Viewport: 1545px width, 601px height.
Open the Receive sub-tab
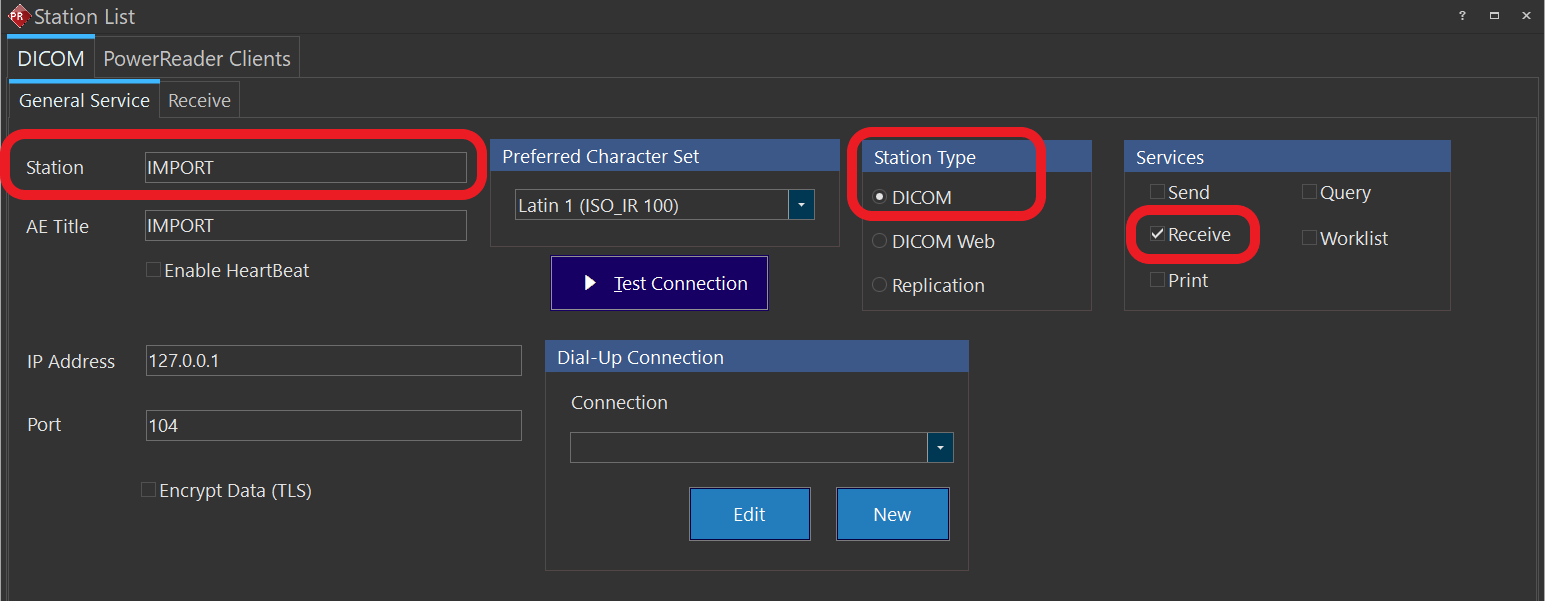point(199,101)
